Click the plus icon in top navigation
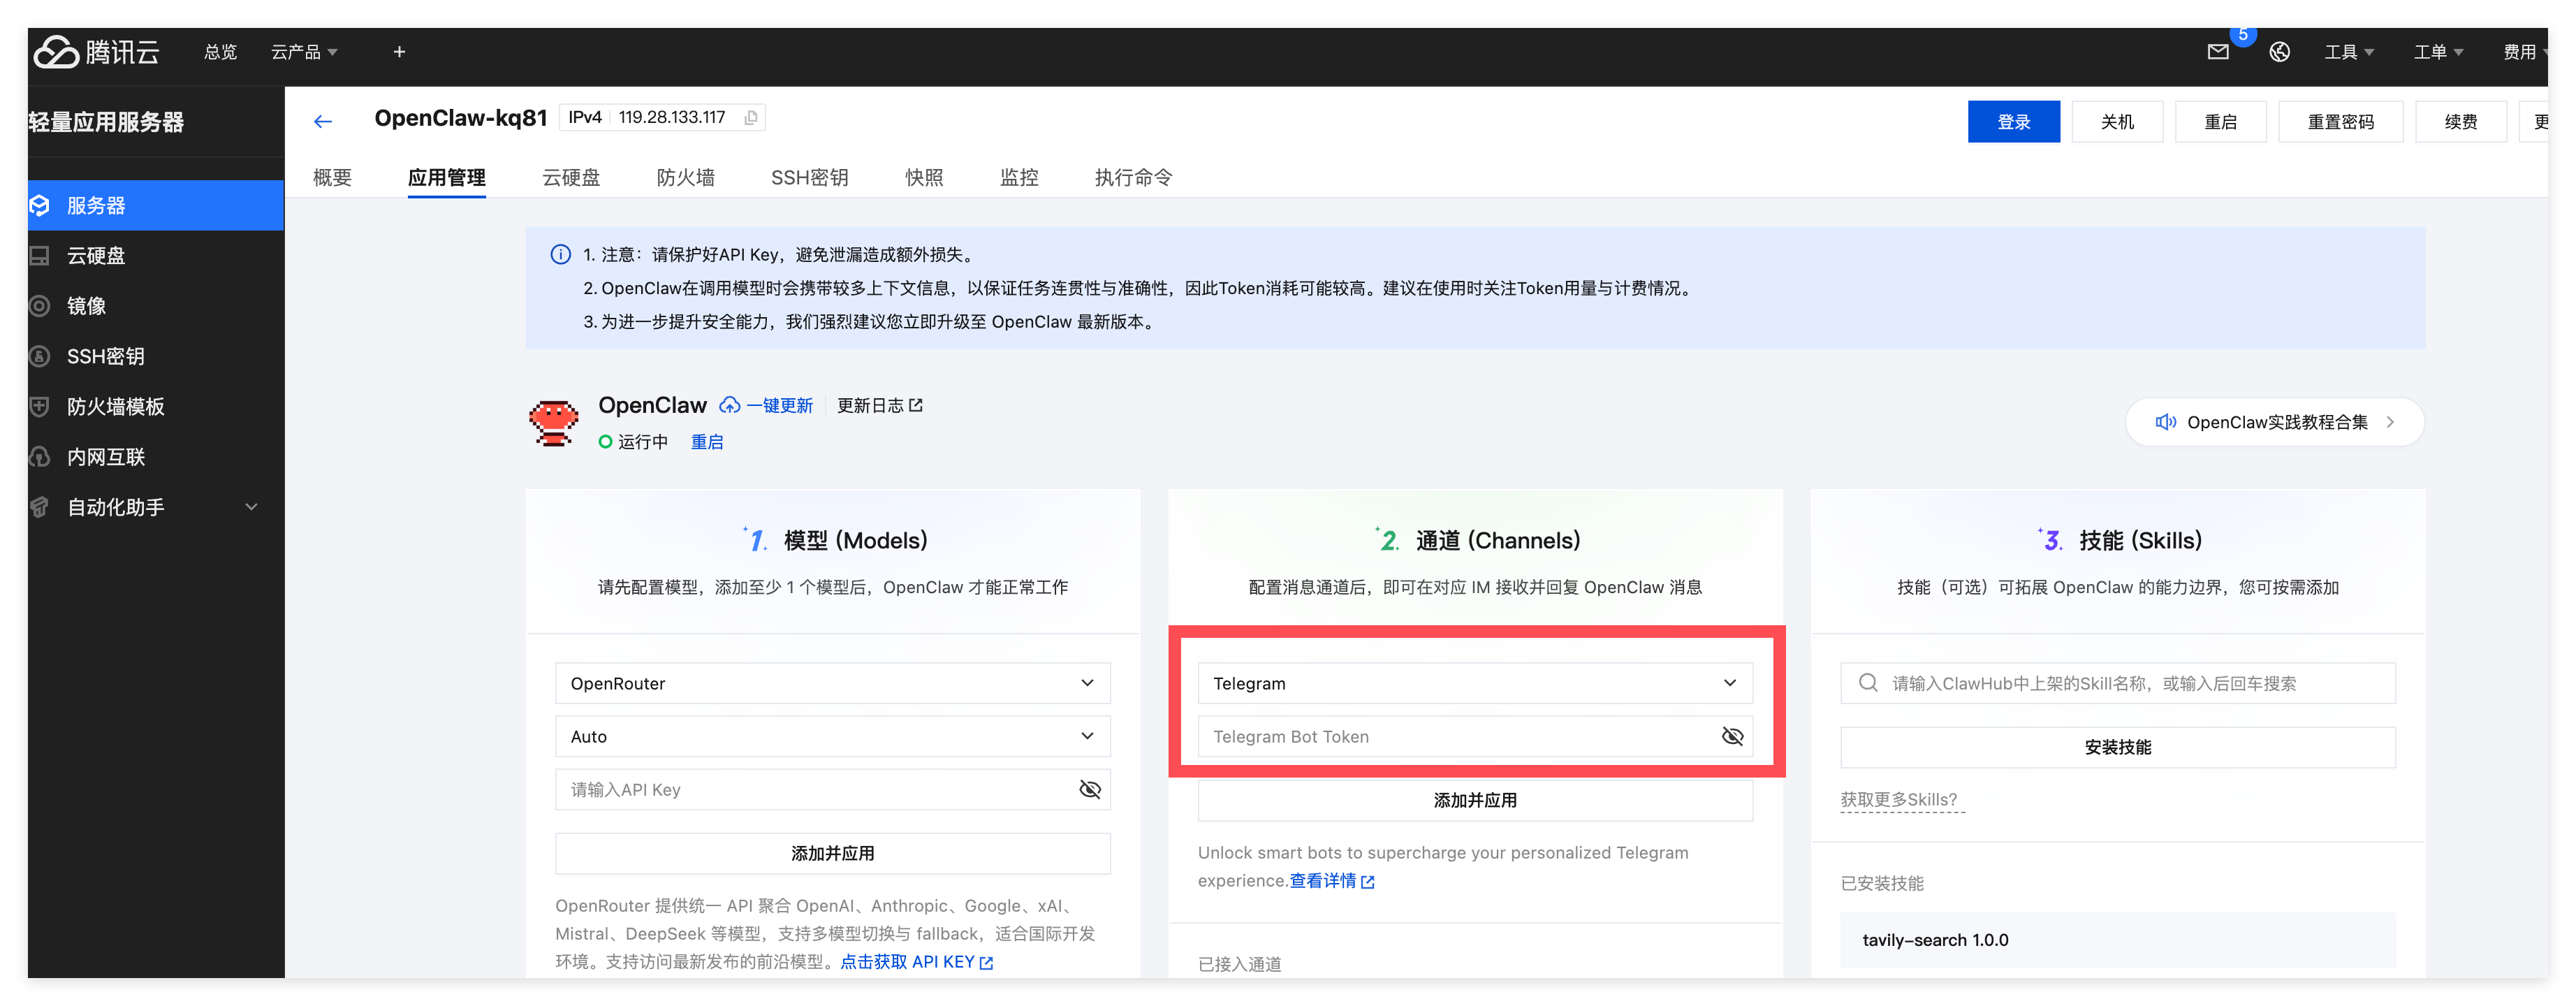 [399, 52]
